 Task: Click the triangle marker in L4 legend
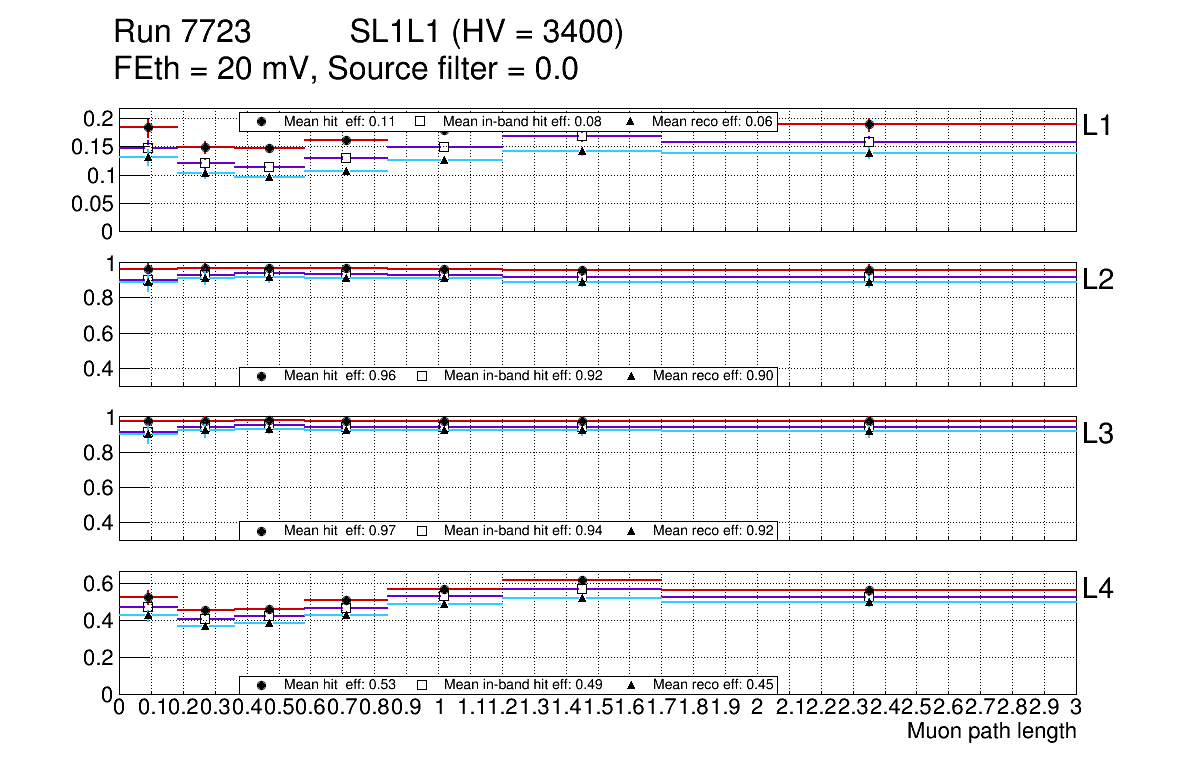631,685
